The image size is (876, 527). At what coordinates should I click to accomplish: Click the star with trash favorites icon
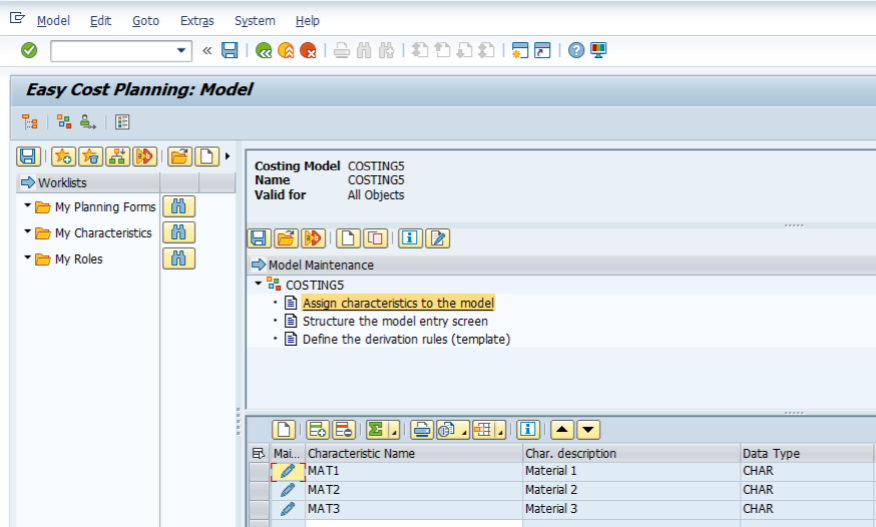click(91, 156)
